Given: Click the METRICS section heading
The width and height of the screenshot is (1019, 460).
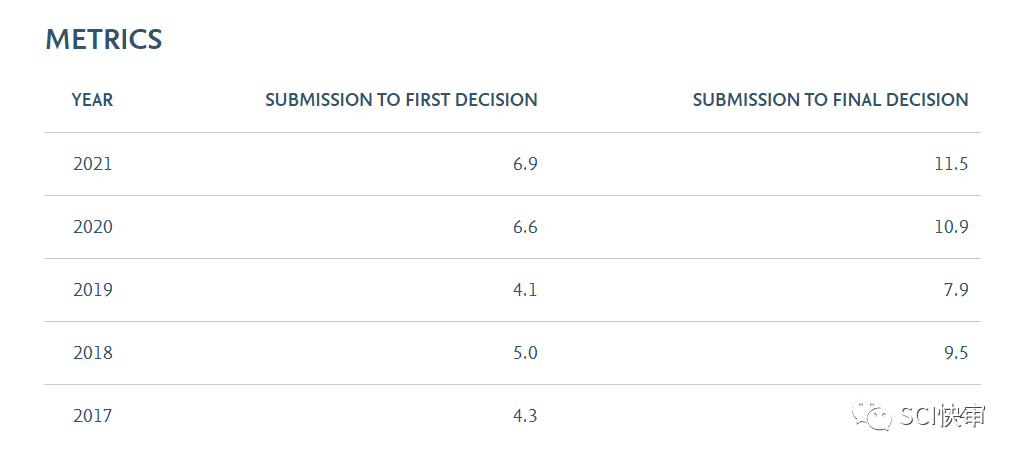Looking at the screenshot, I should (104, 40).
